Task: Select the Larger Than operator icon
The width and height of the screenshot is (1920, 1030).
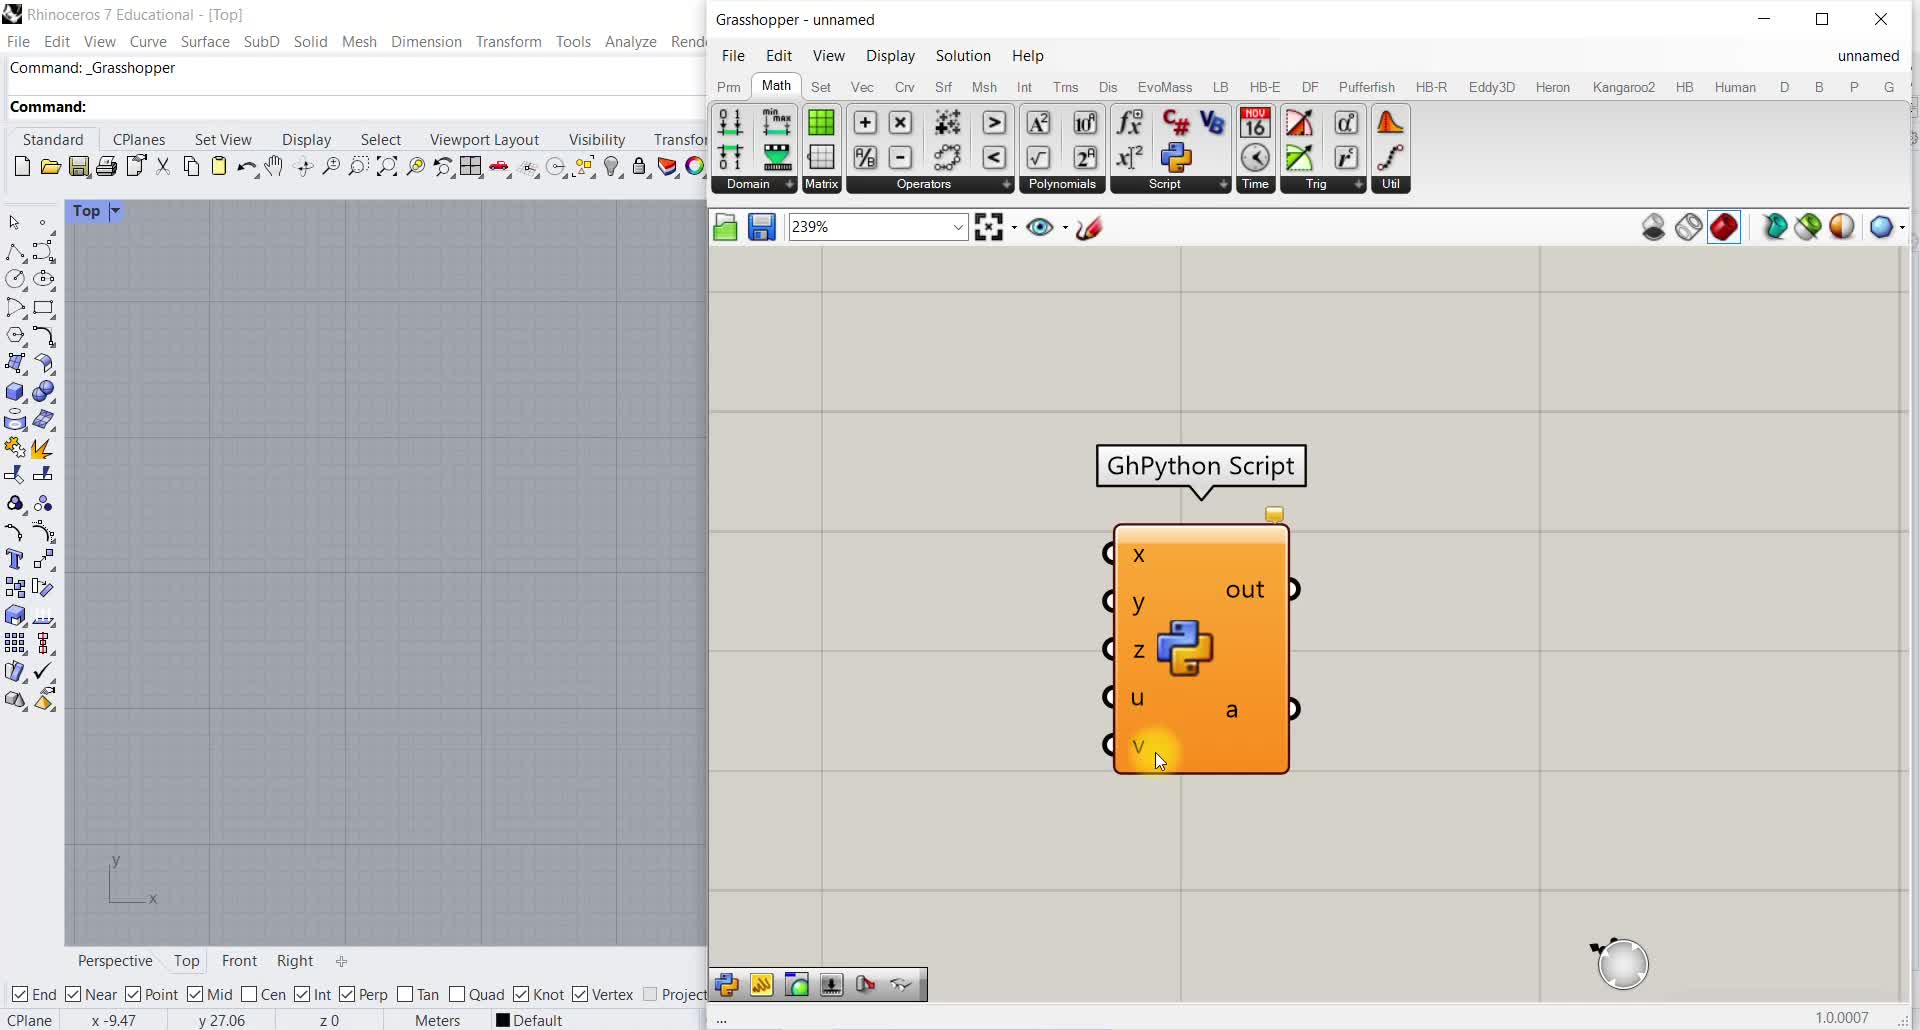Action: click(x=994, y=122)
